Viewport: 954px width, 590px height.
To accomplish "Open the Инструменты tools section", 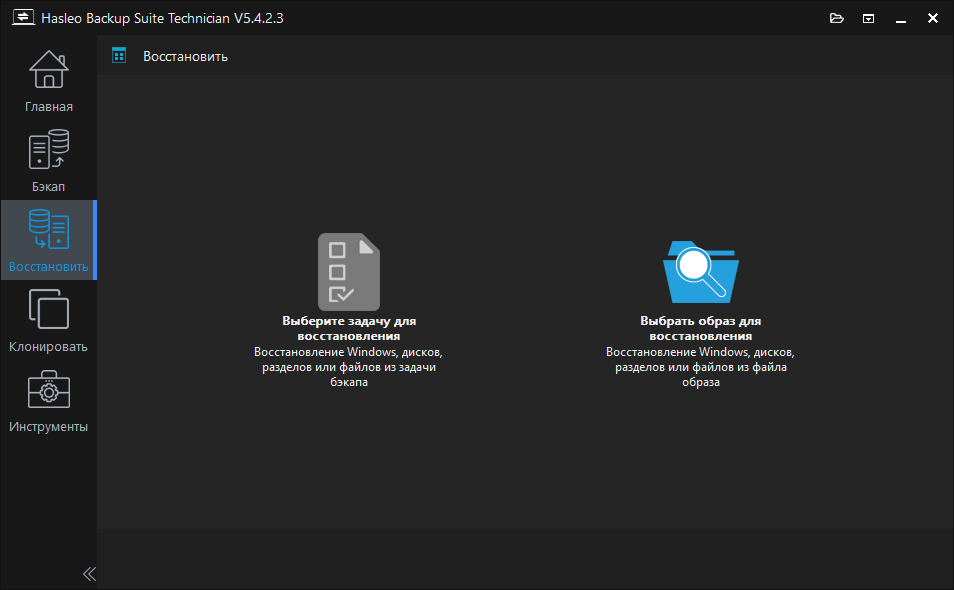I will tap(49, 401).
